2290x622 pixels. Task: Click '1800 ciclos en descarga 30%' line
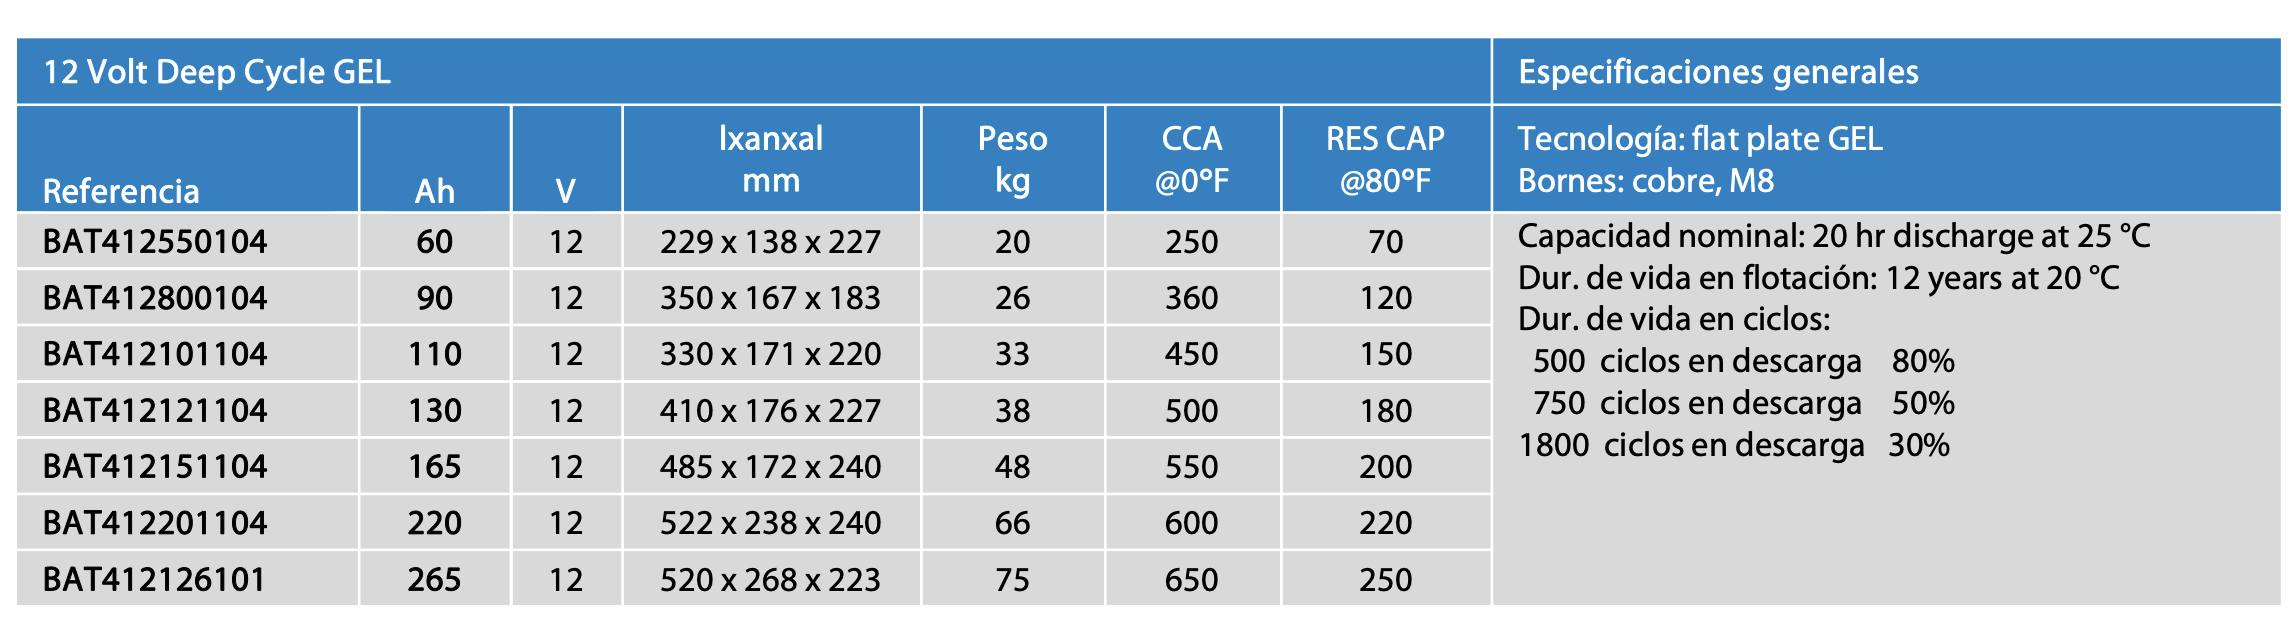pos(1733,444)
